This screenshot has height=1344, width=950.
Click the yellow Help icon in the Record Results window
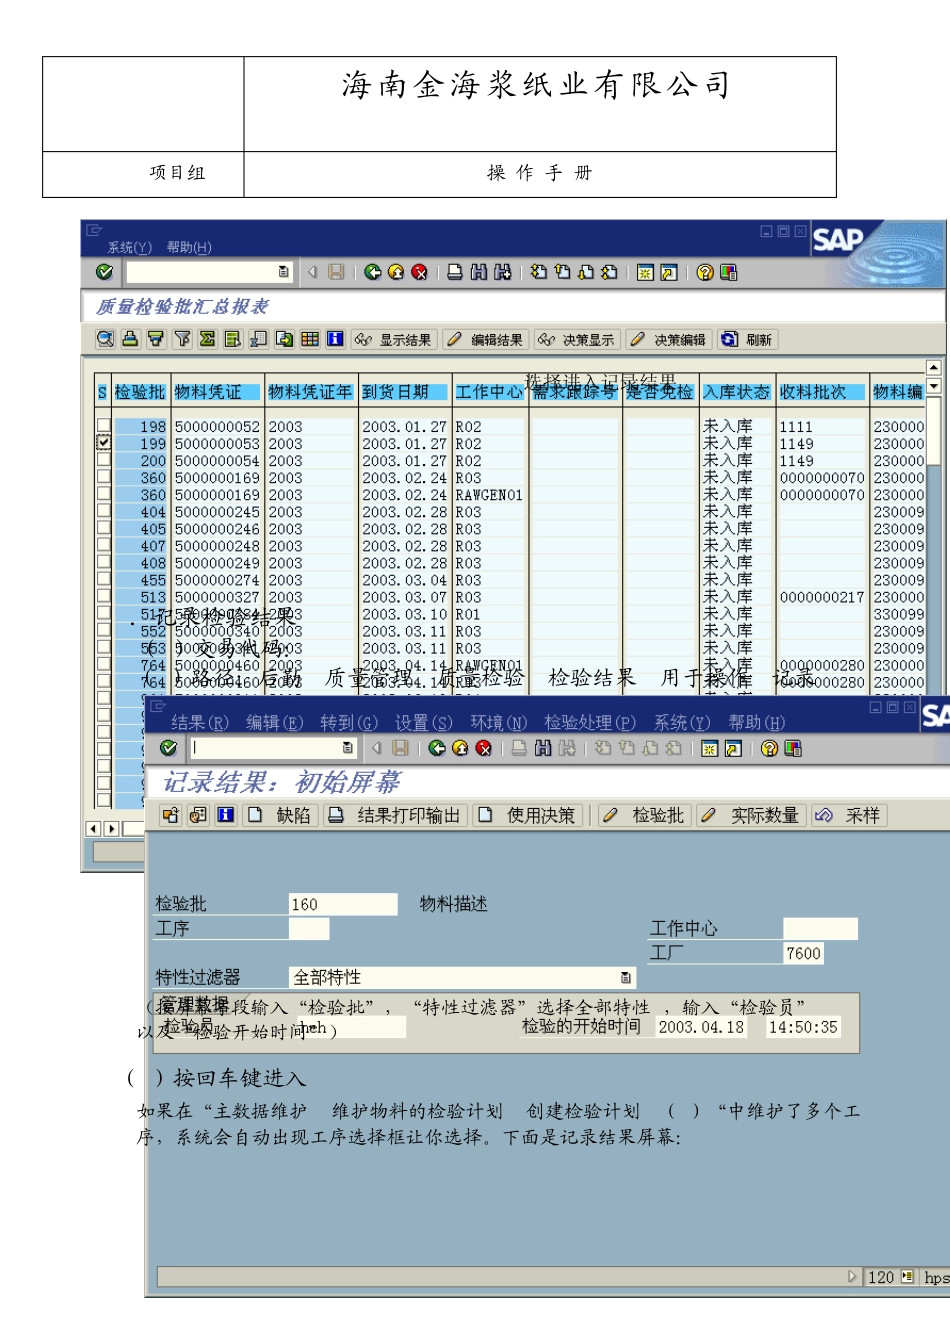[769, 748]
